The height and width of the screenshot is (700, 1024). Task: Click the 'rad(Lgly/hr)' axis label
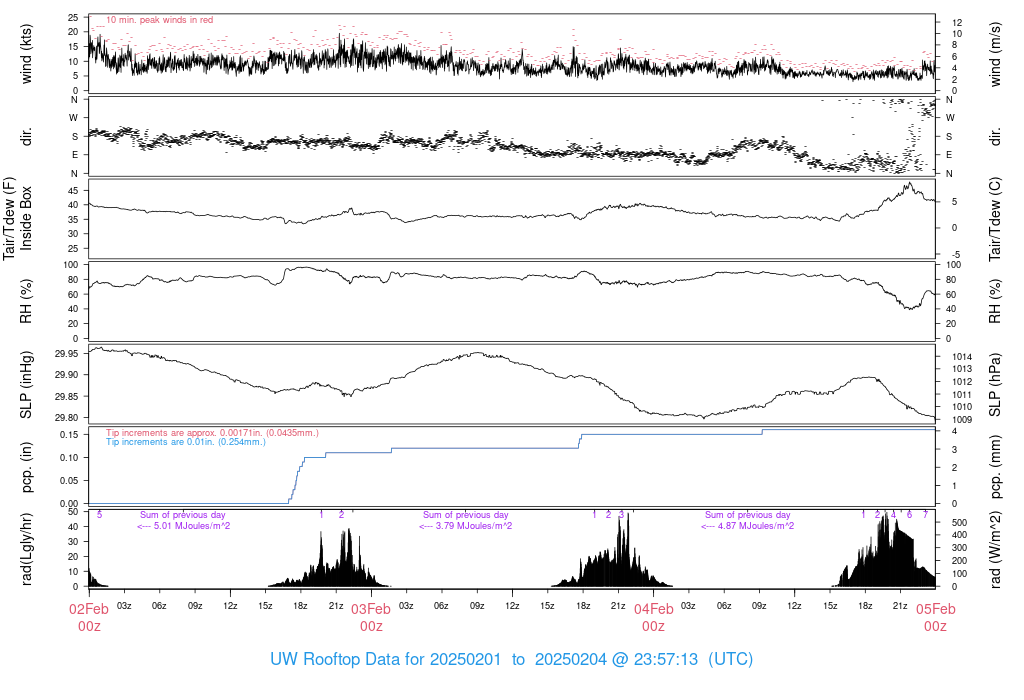[26, 549]
